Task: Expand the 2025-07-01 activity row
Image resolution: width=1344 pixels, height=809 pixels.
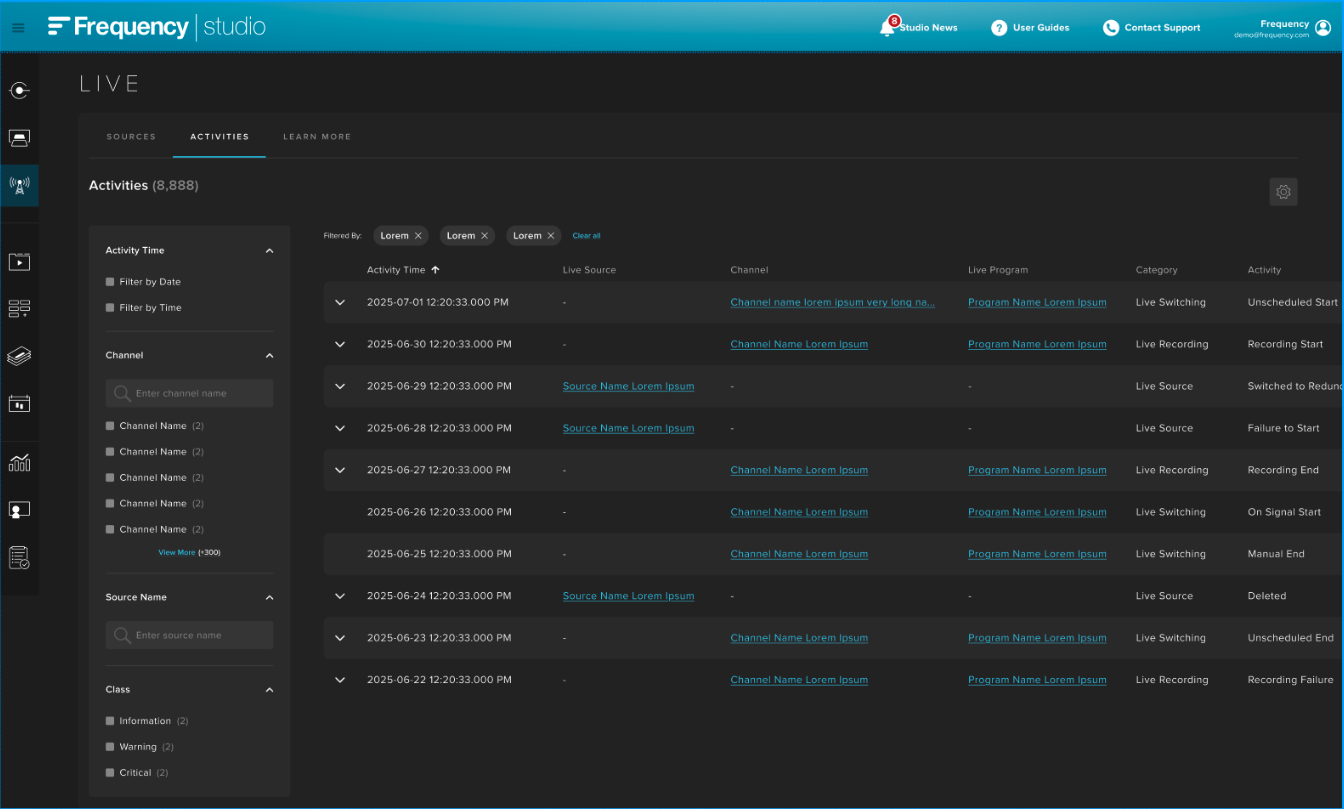Action: click(x=340, y=302)
